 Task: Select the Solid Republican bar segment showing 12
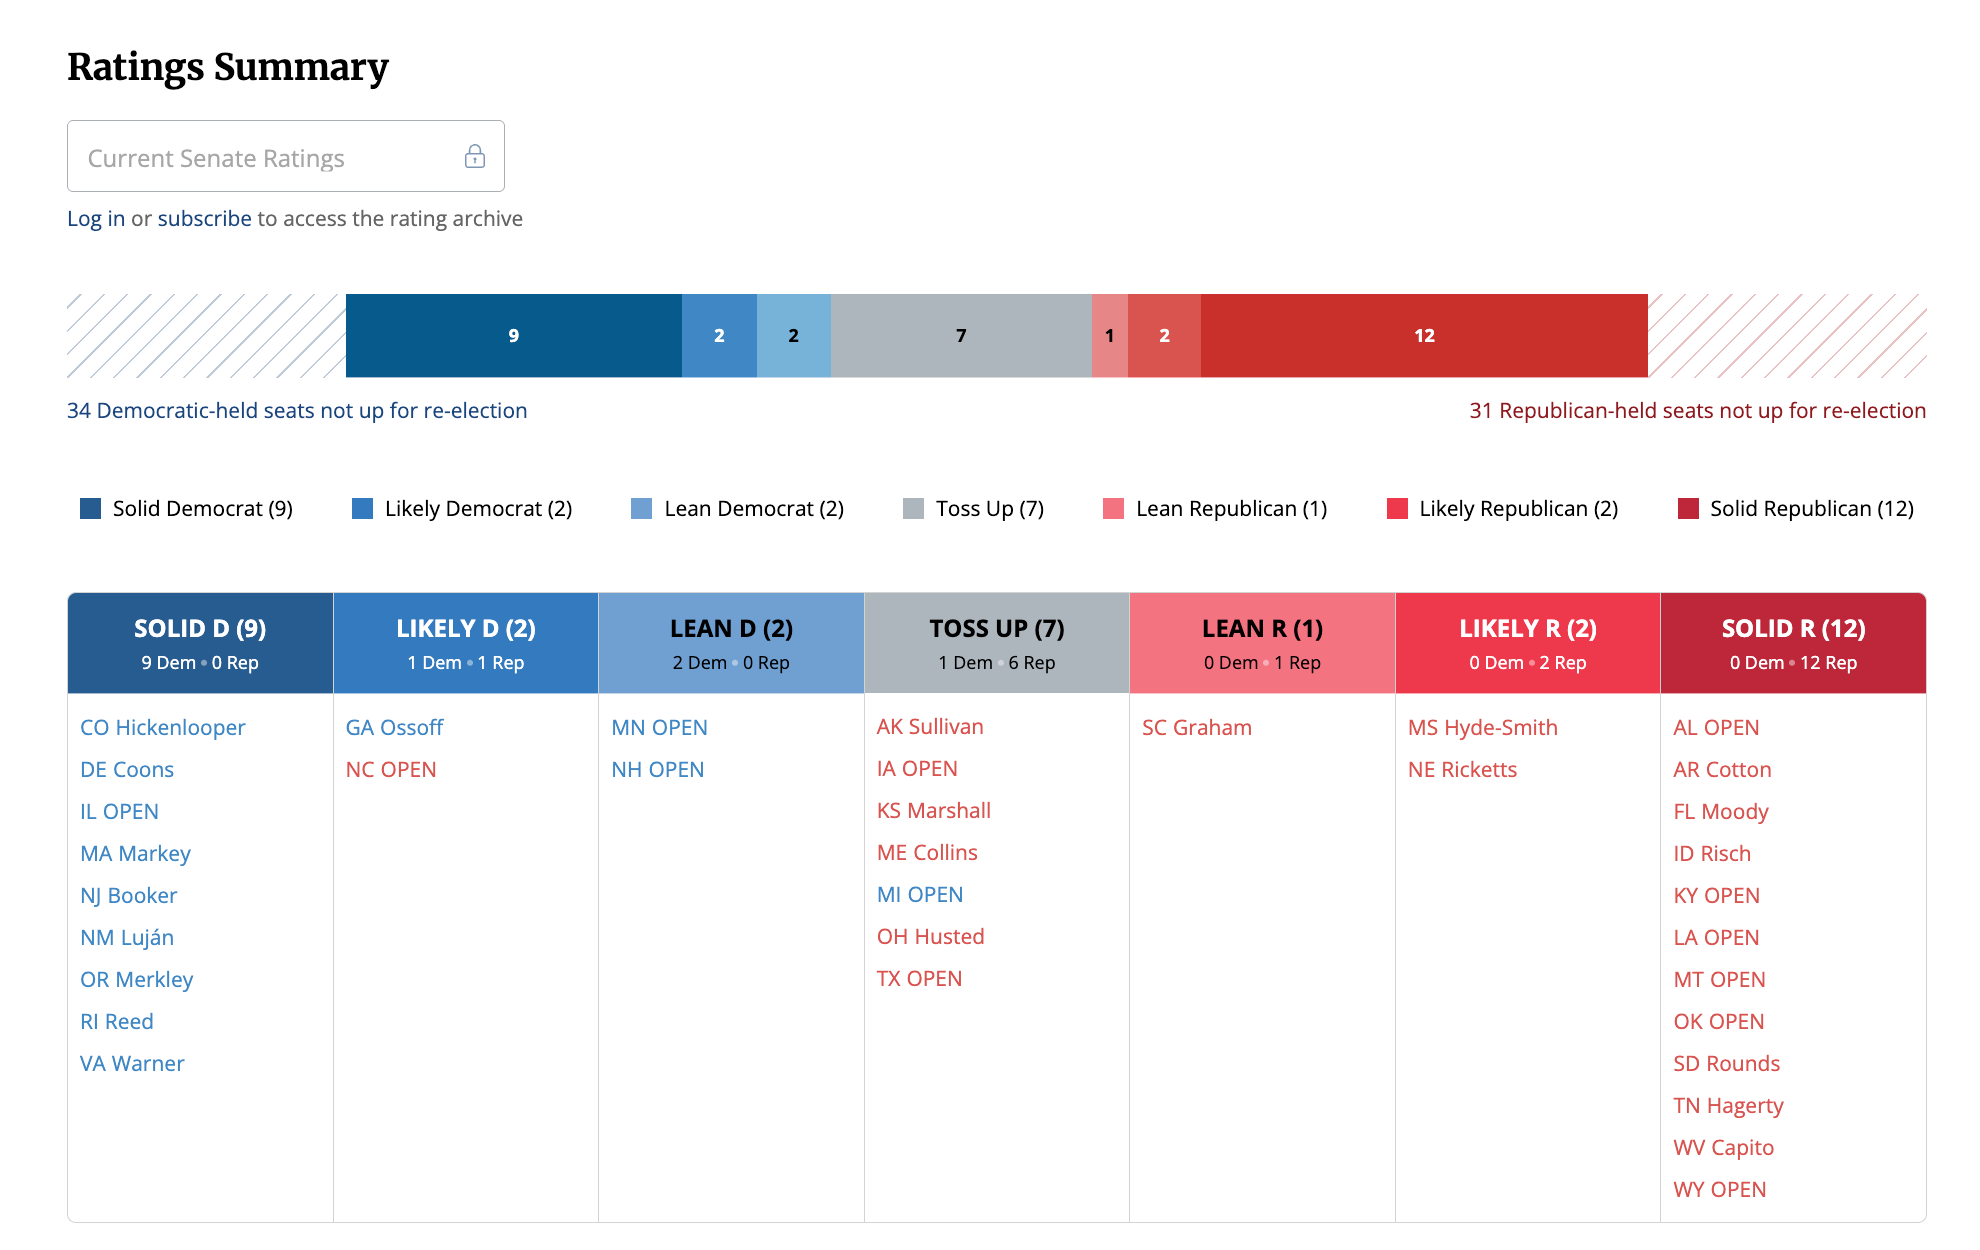point(1424,335)
